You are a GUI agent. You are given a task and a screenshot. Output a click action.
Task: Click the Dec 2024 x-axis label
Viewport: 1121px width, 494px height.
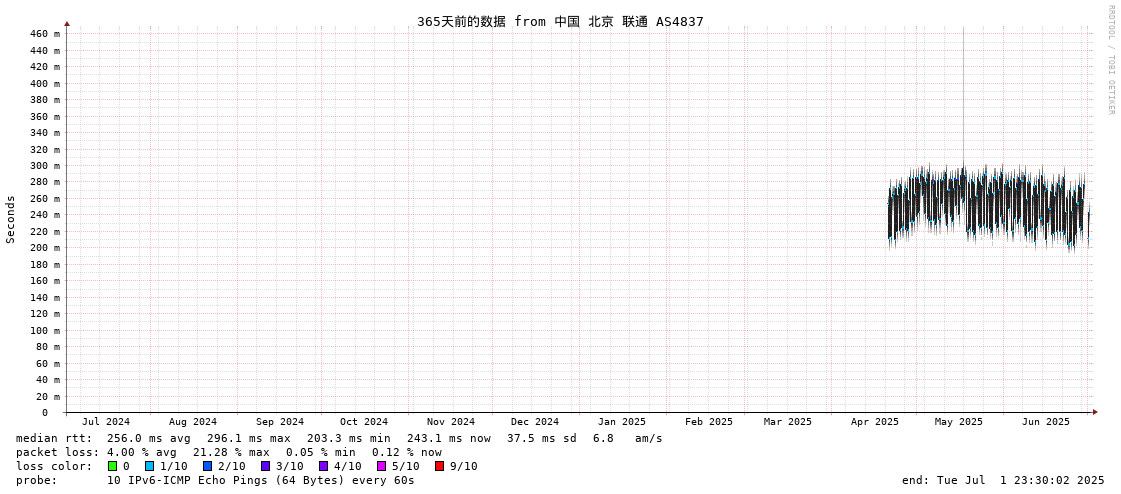(x=535, y=422)
